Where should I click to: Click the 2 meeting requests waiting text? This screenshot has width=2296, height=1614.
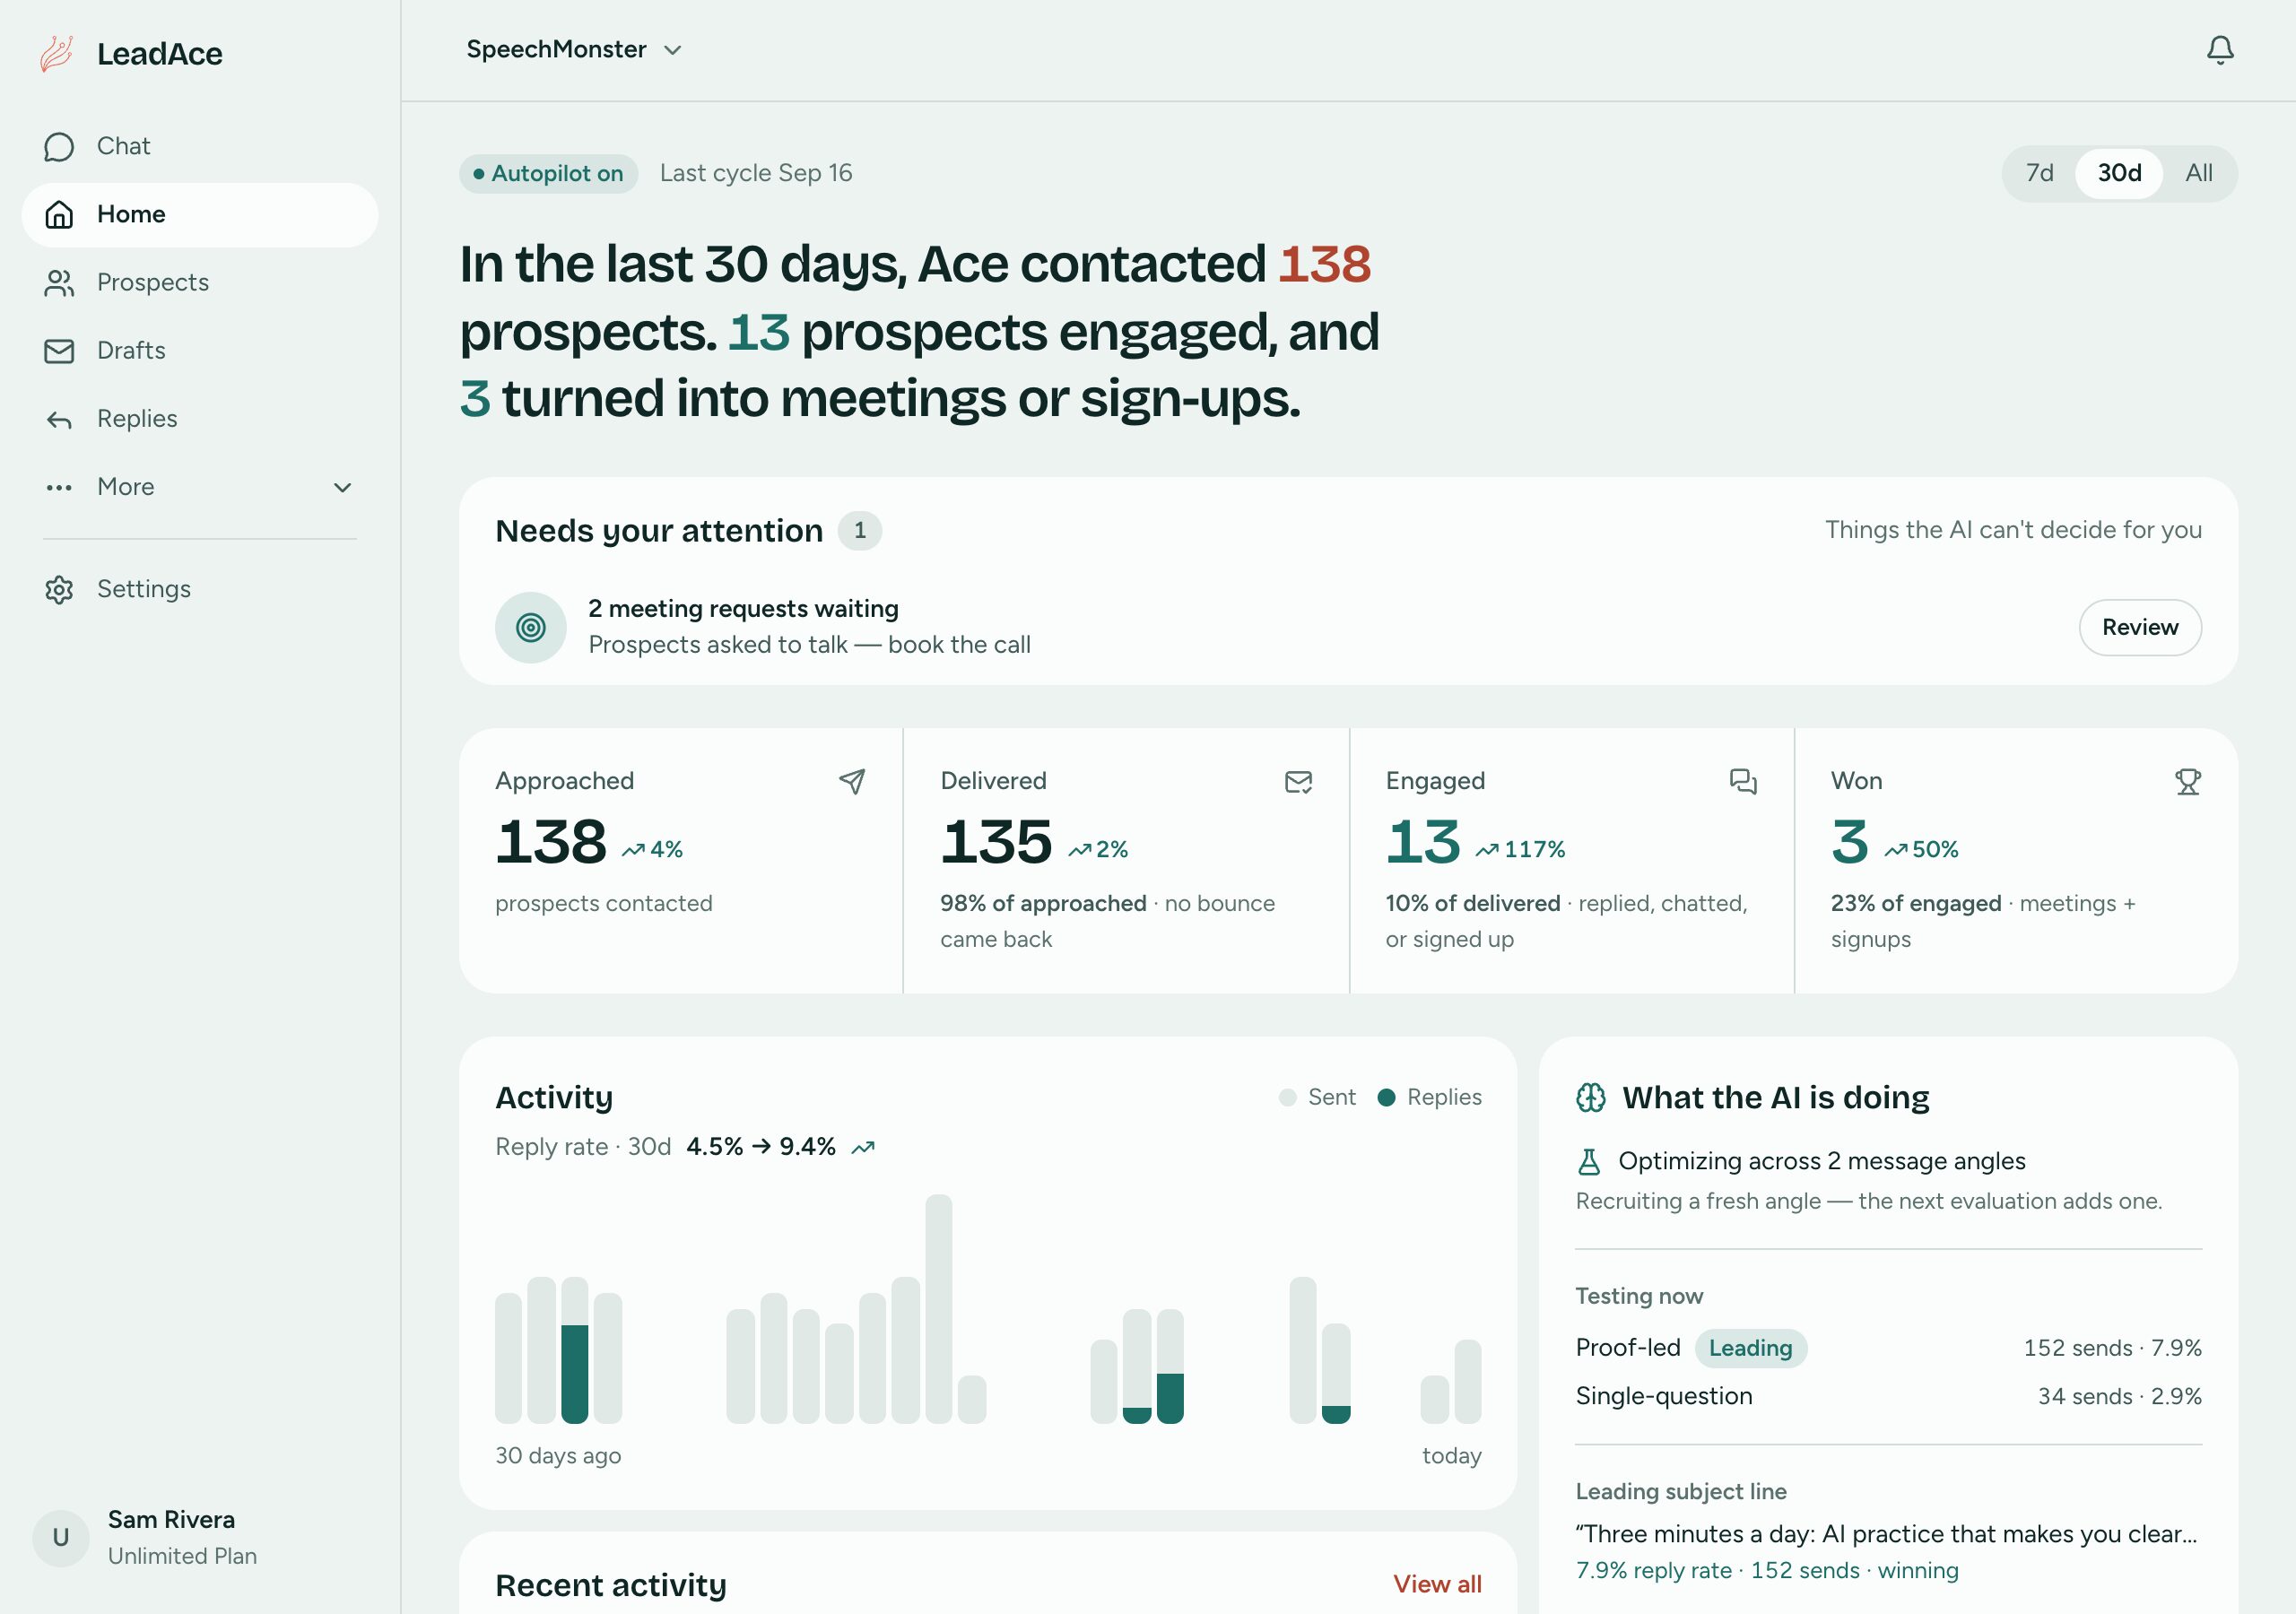743,609
